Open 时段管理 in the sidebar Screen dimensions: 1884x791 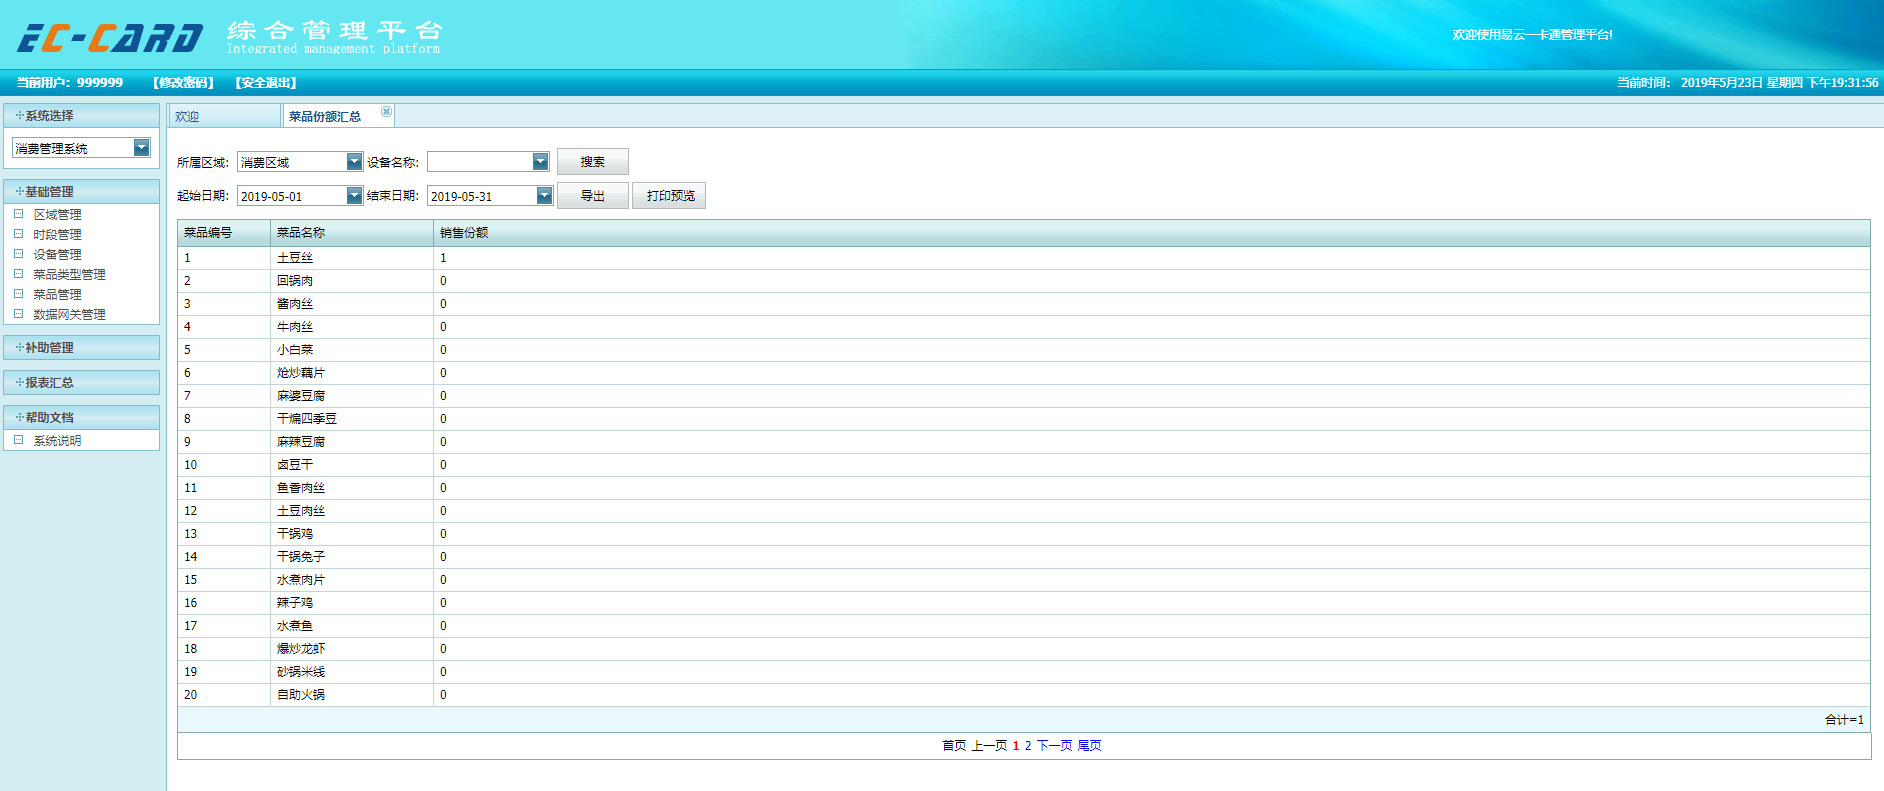pos(57,234)
